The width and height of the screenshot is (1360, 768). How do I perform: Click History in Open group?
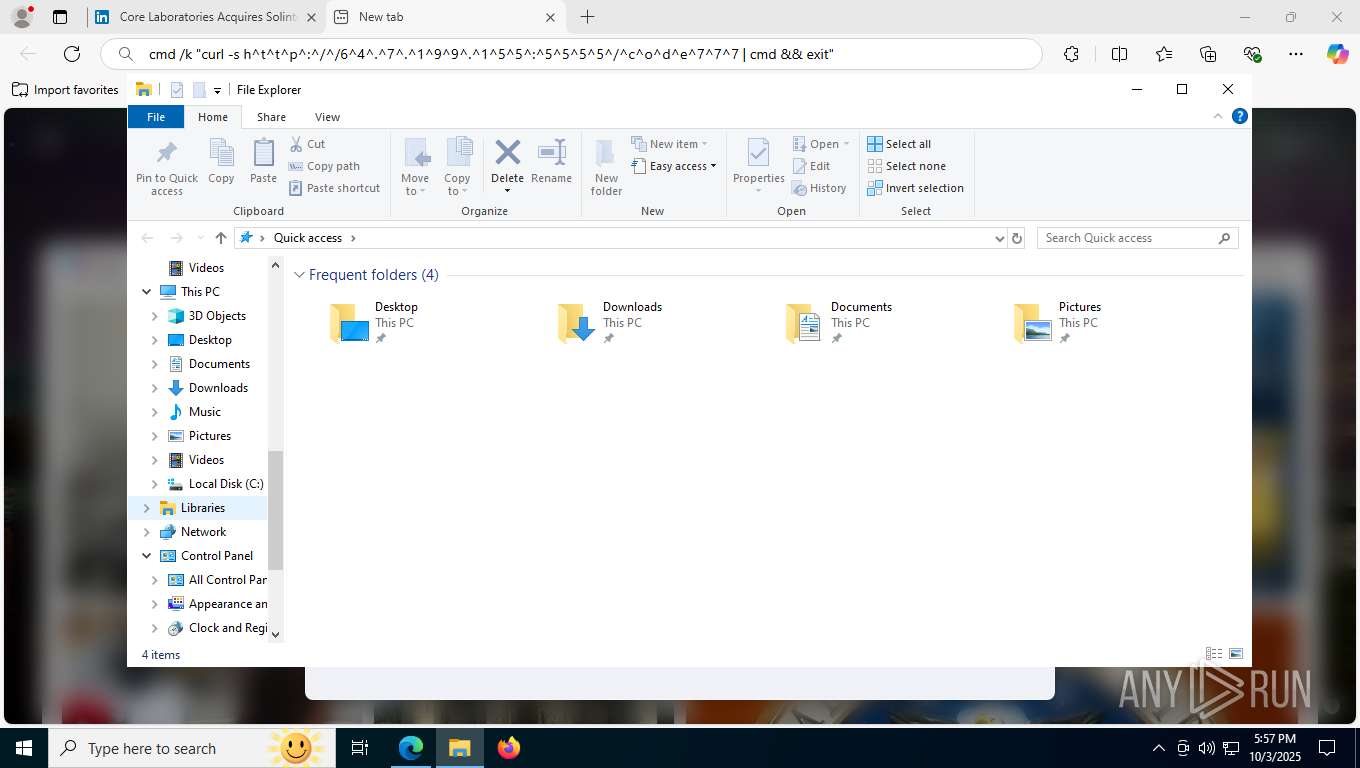tap(819, 188)
